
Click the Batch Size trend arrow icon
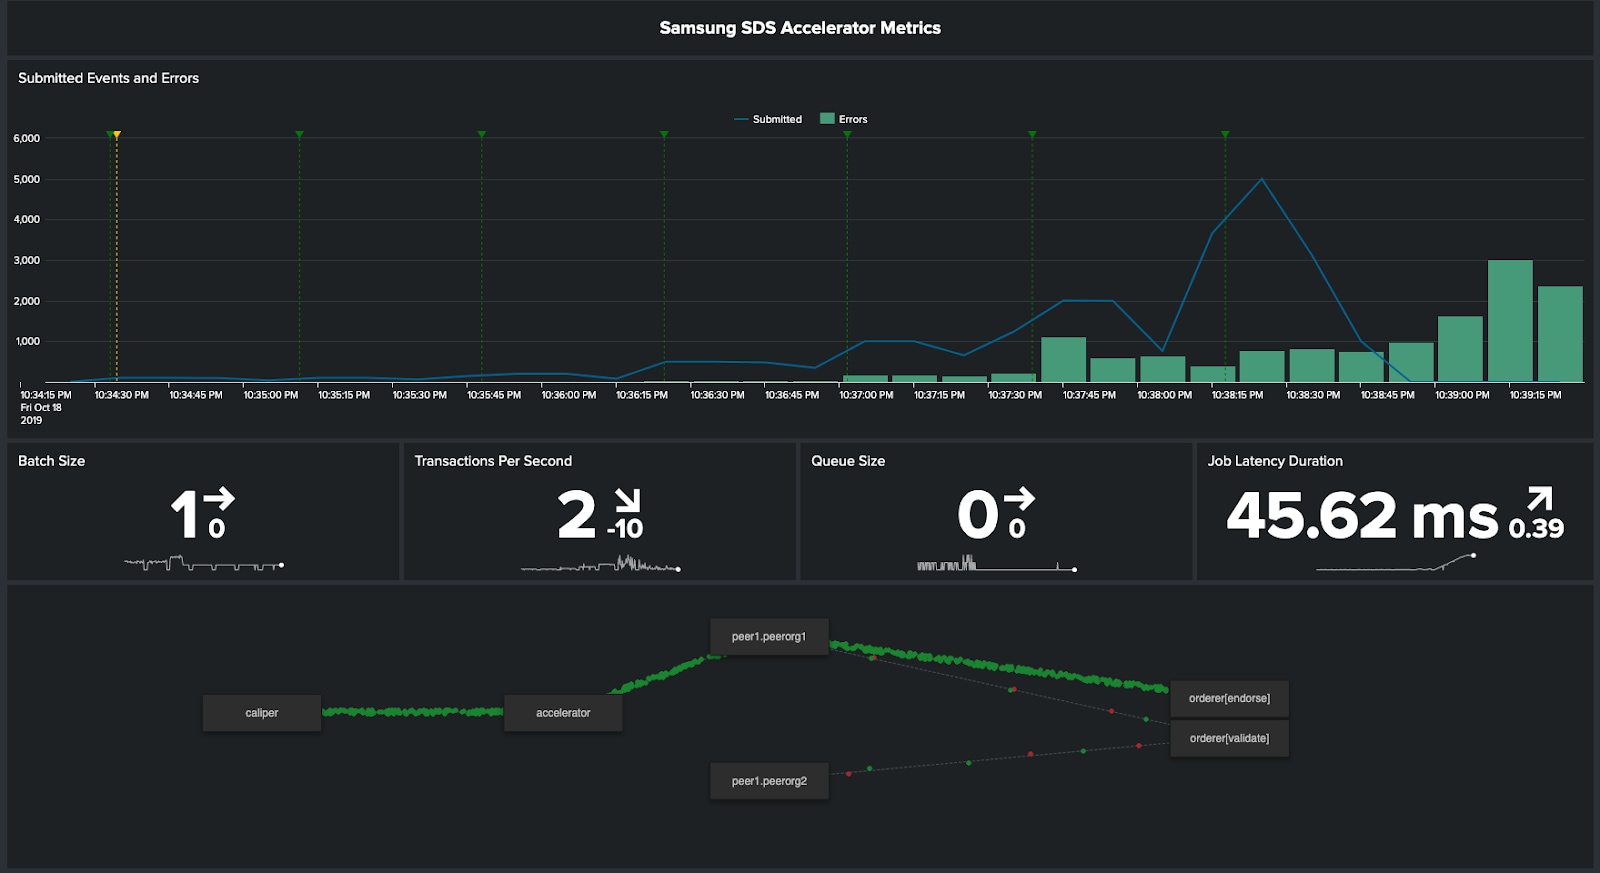click(x=220, y=498)
